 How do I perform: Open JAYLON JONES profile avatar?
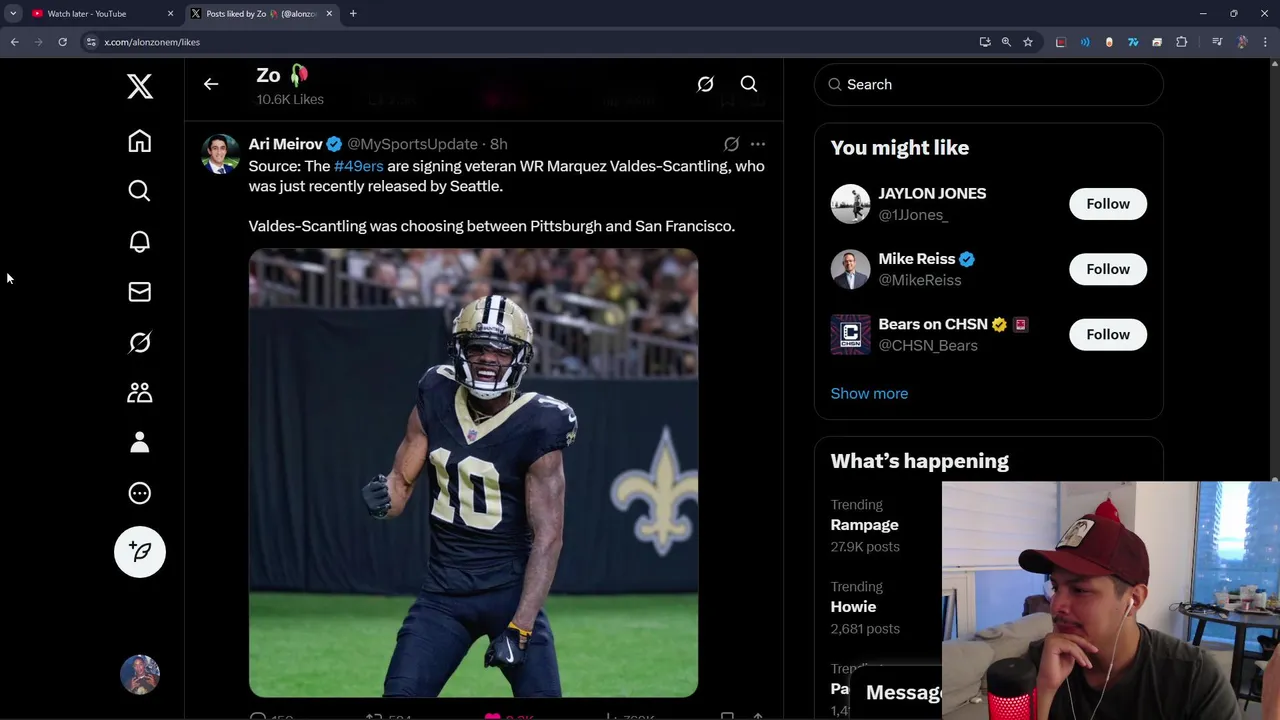(x=851, y=204)
